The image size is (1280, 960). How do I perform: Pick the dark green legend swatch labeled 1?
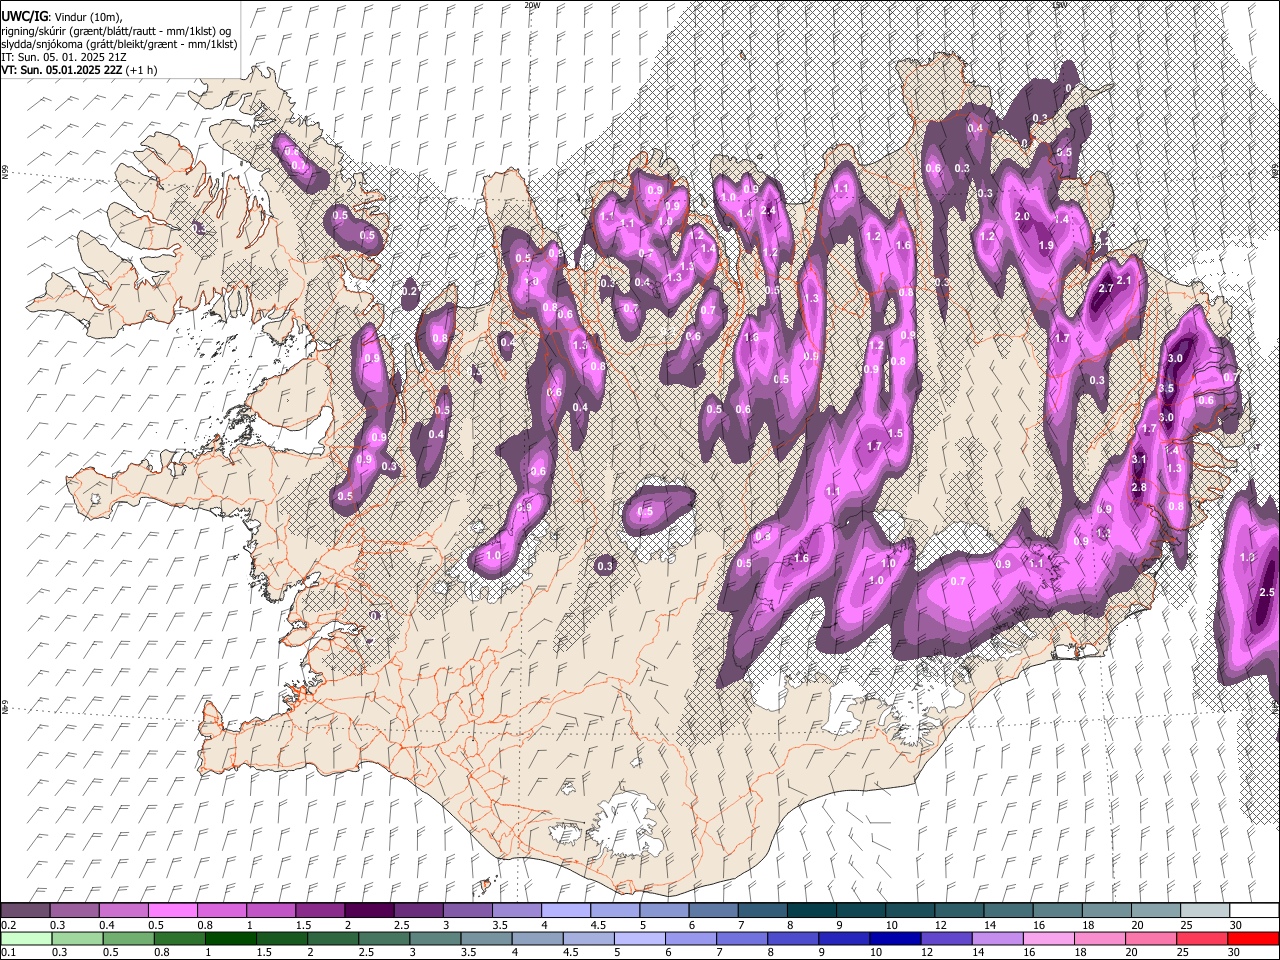[230, 938]
